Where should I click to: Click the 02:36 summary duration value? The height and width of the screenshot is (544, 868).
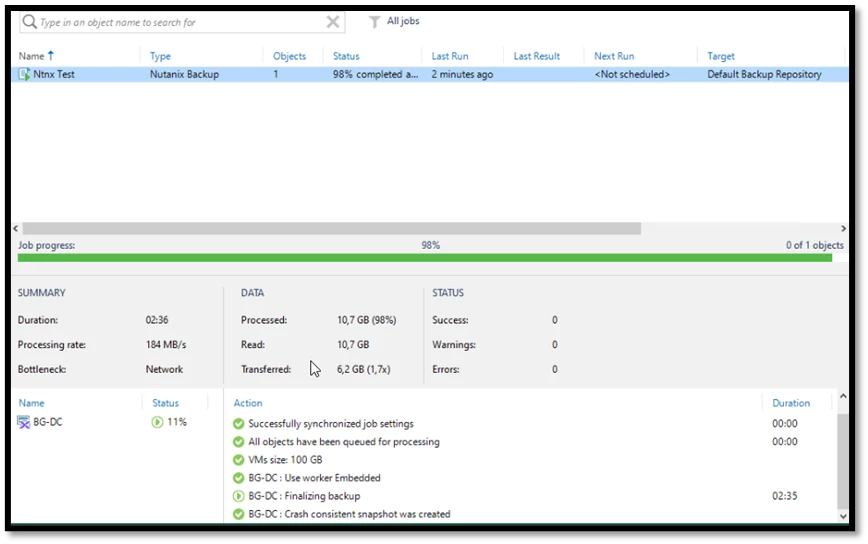pos(157,320)
